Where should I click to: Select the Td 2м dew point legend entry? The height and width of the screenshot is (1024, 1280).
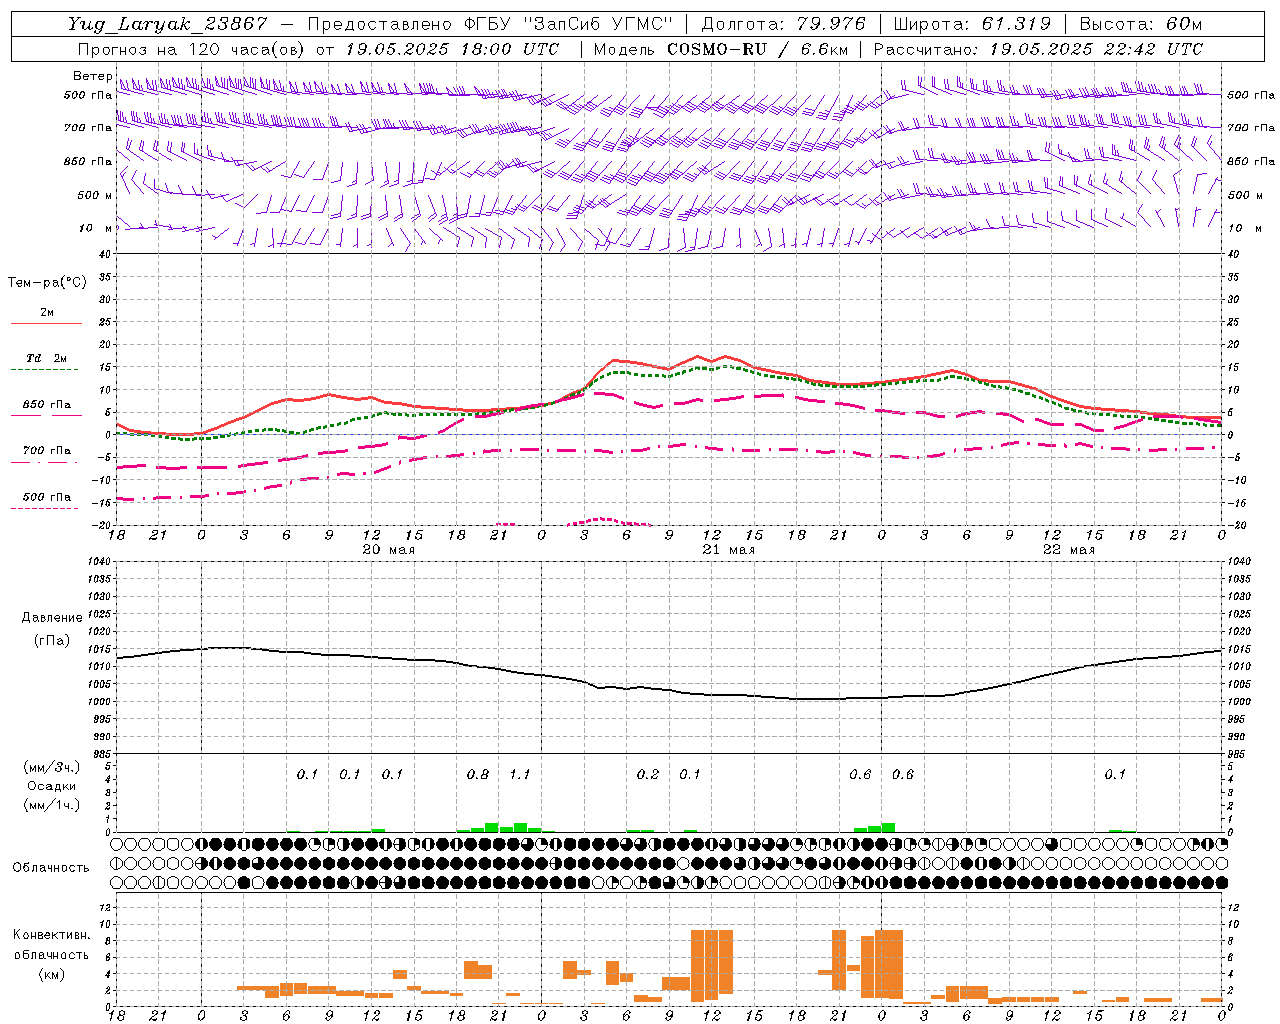coord(46,358)
